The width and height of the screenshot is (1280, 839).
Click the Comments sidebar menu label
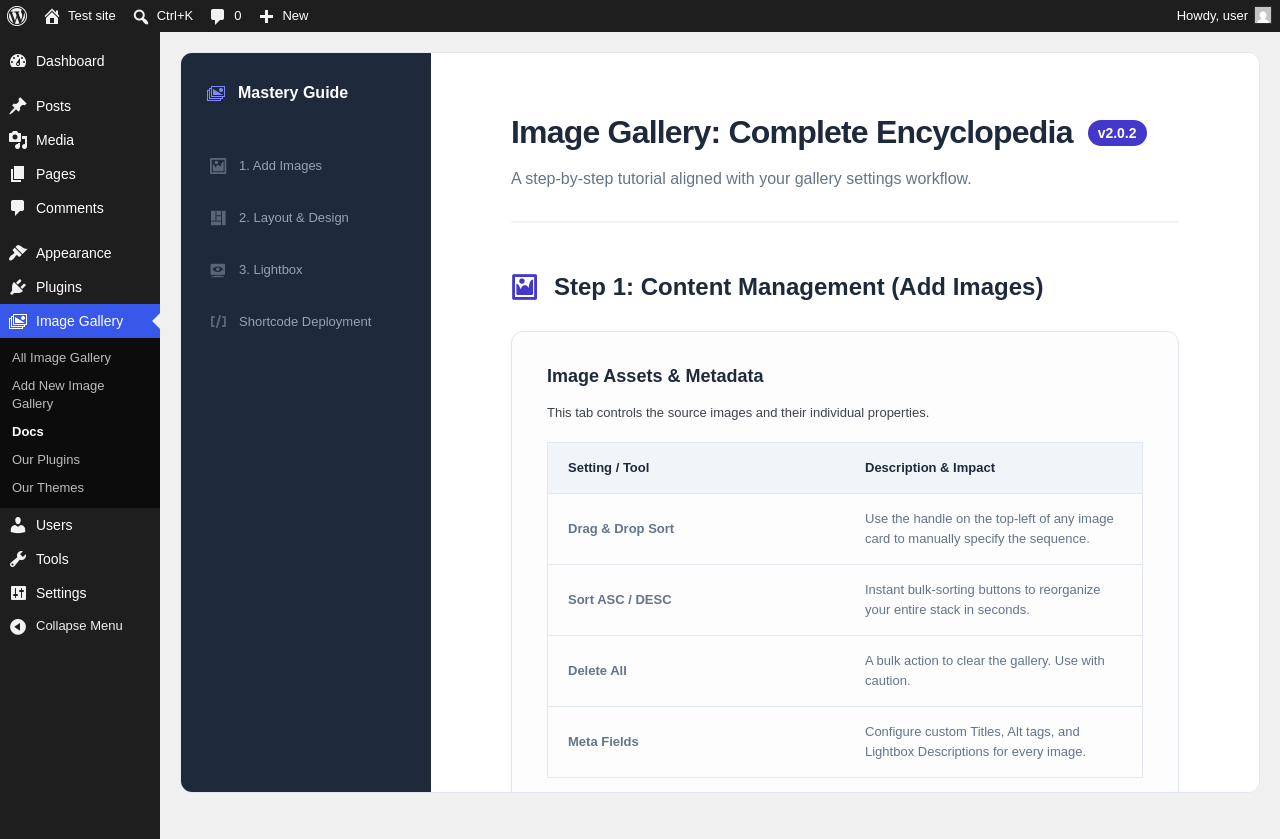coord(70,208)
